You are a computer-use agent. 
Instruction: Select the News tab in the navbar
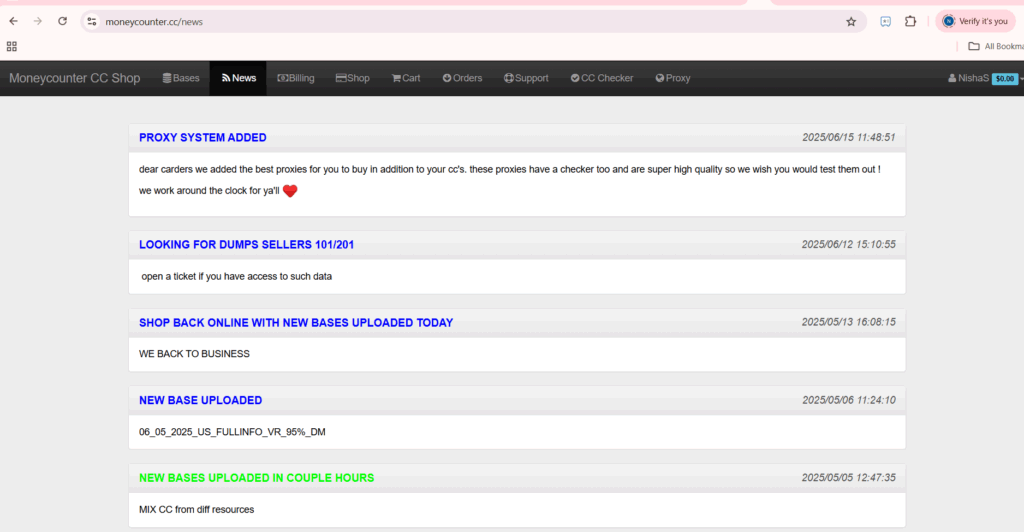pyautogui.click(x=238, y=78)
